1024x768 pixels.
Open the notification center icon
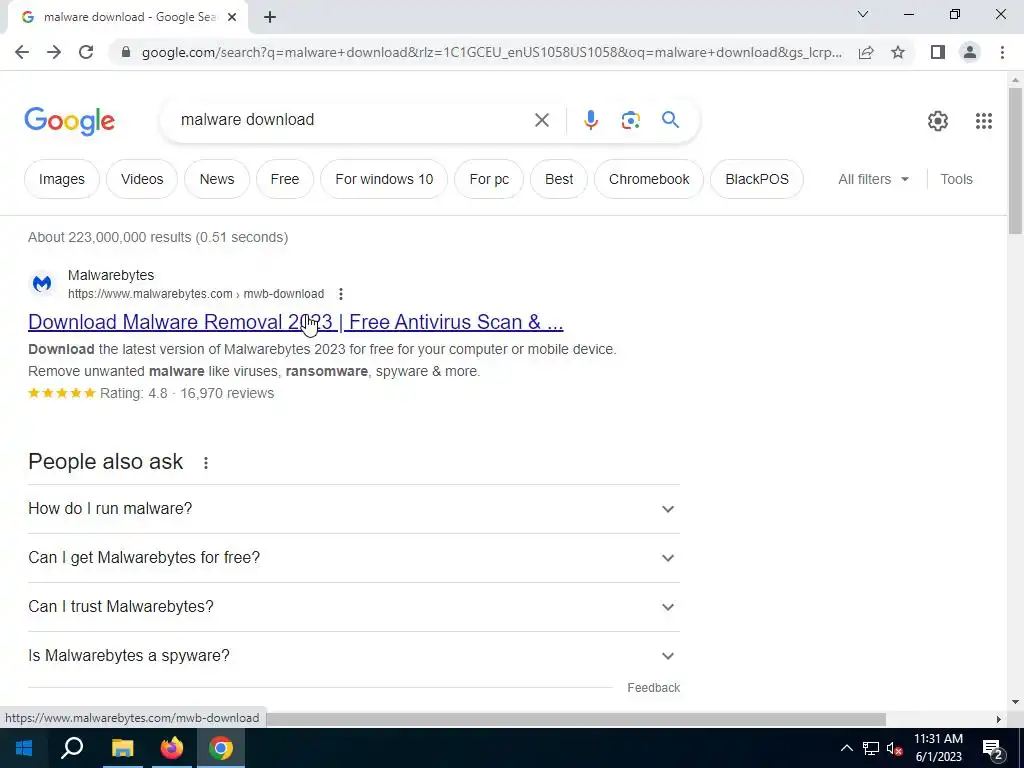(993, 748)
